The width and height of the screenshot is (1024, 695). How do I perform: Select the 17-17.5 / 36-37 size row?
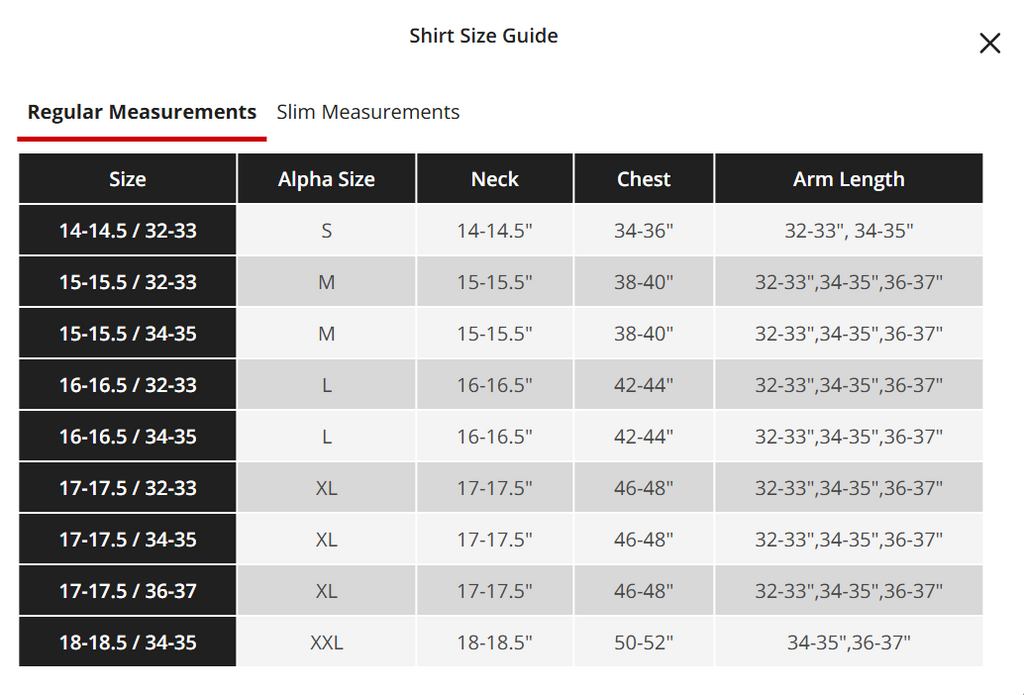pyautogui.click(x=501, y=590)
